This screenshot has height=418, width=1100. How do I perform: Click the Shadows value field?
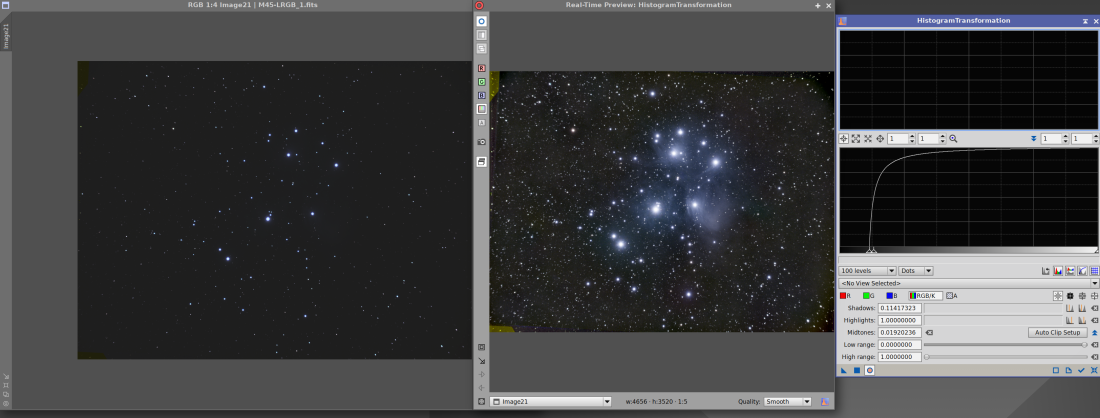pyautogui.click(x=900, y=308)
